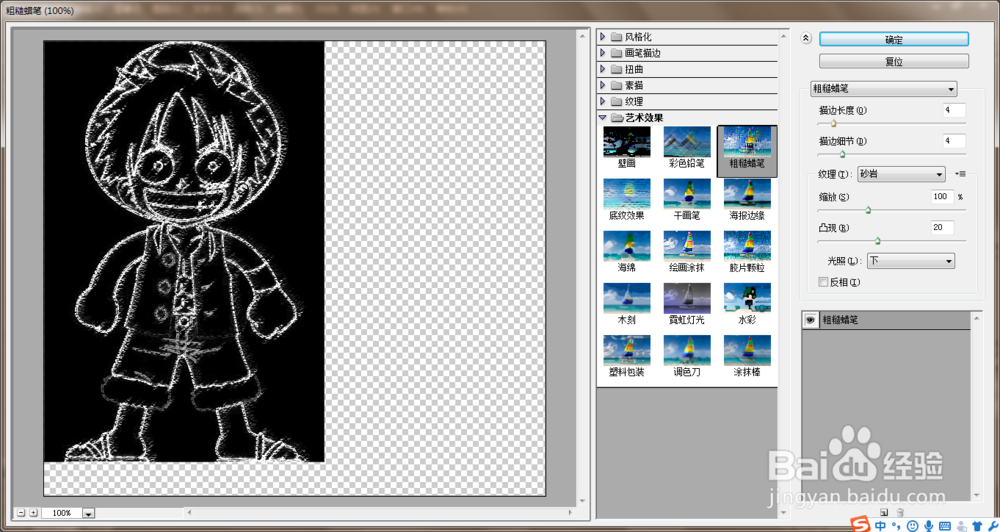Click the microphone voice input icon
This screenshot has width=1000, height=532.
[929, 525]
